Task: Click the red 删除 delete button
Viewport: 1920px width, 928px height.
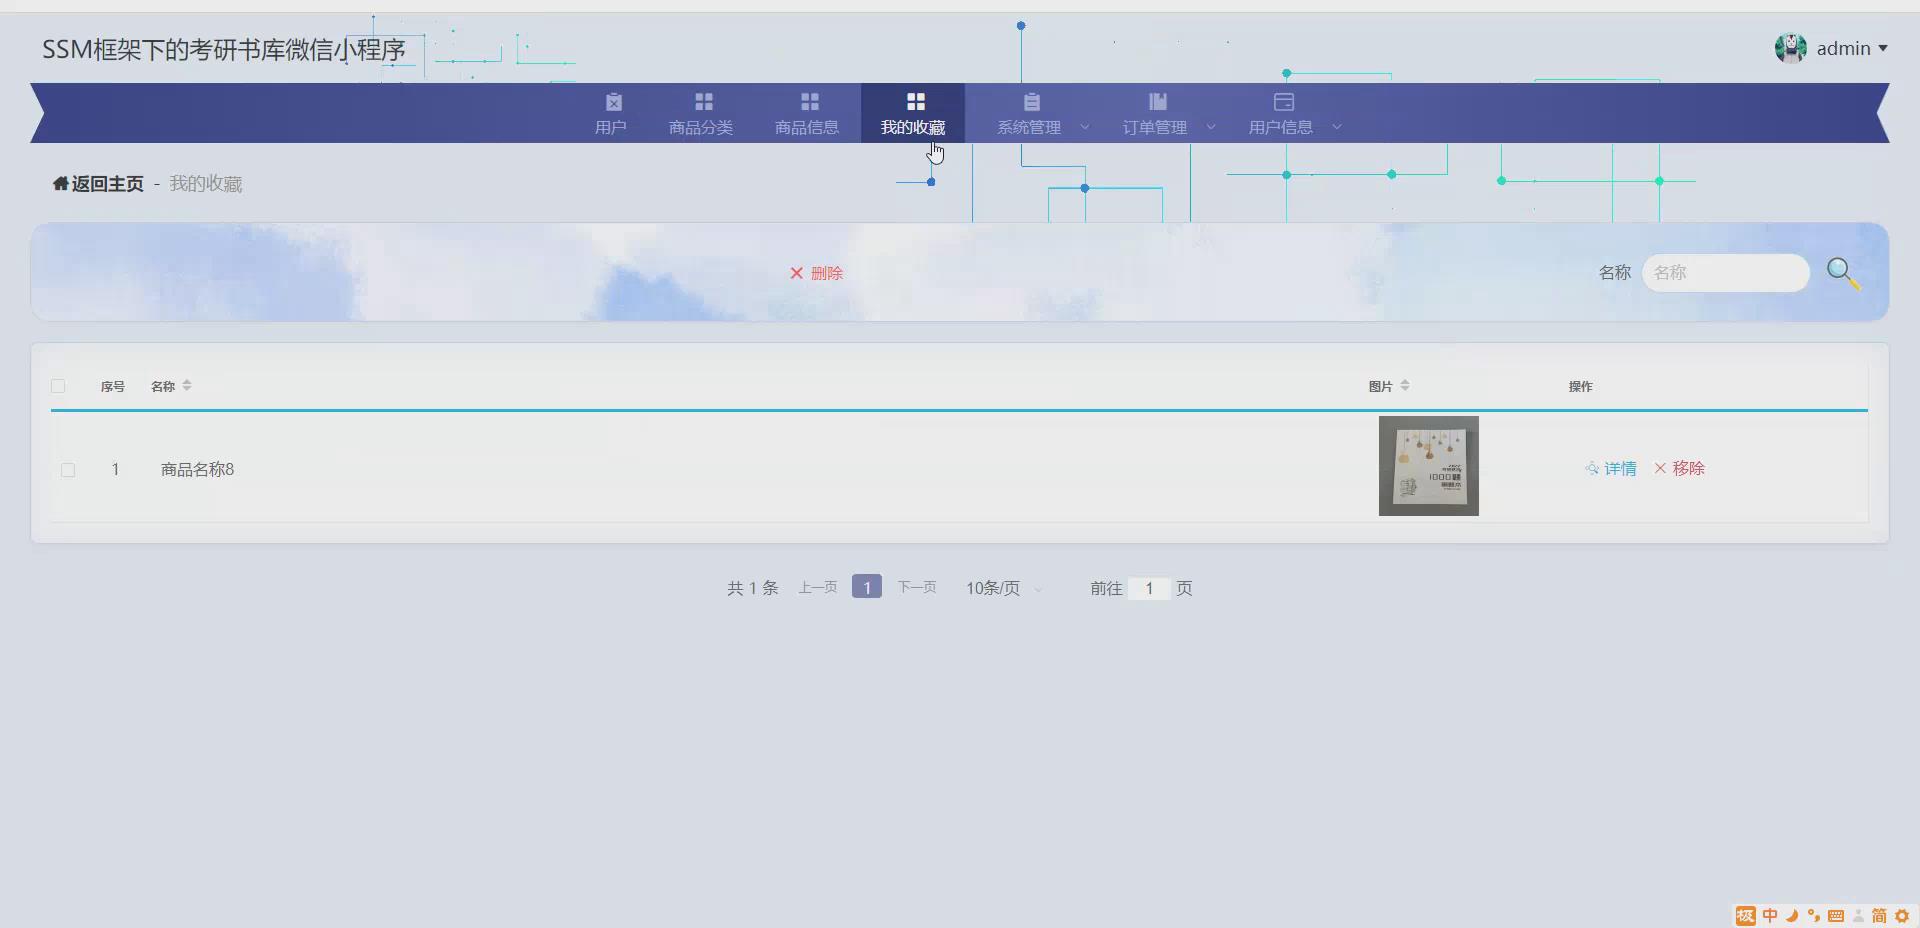Action: click(816, 272)
